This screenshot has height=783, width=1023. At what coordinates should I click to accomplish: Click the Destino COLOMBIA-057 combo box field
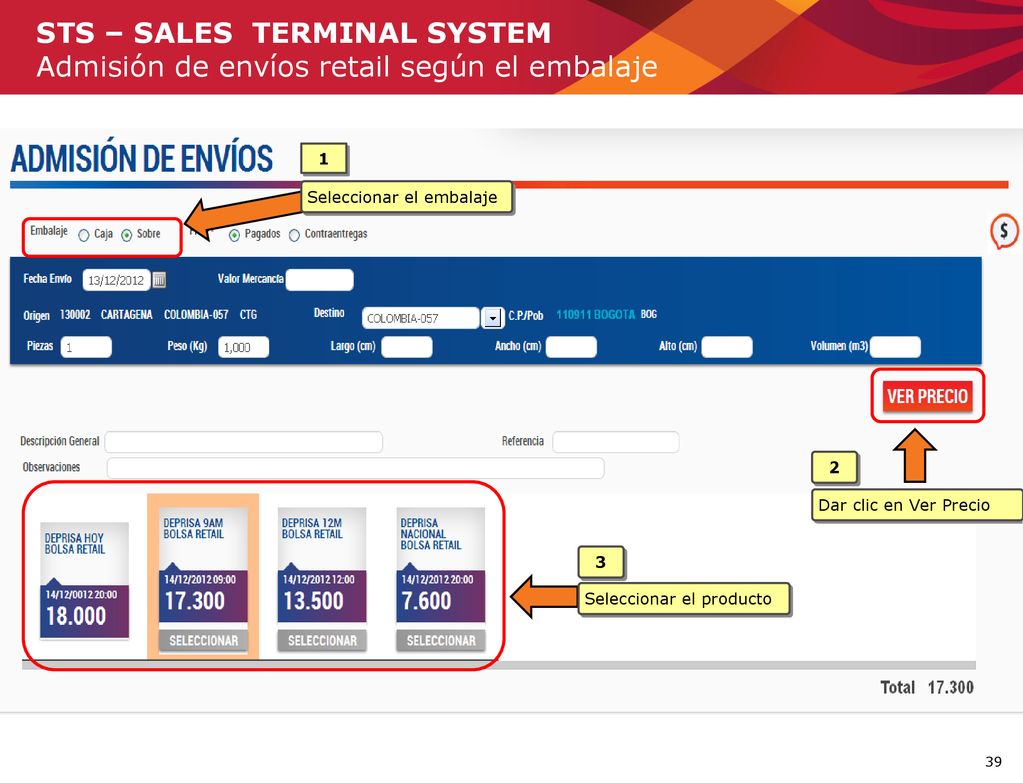click(421, 318)
